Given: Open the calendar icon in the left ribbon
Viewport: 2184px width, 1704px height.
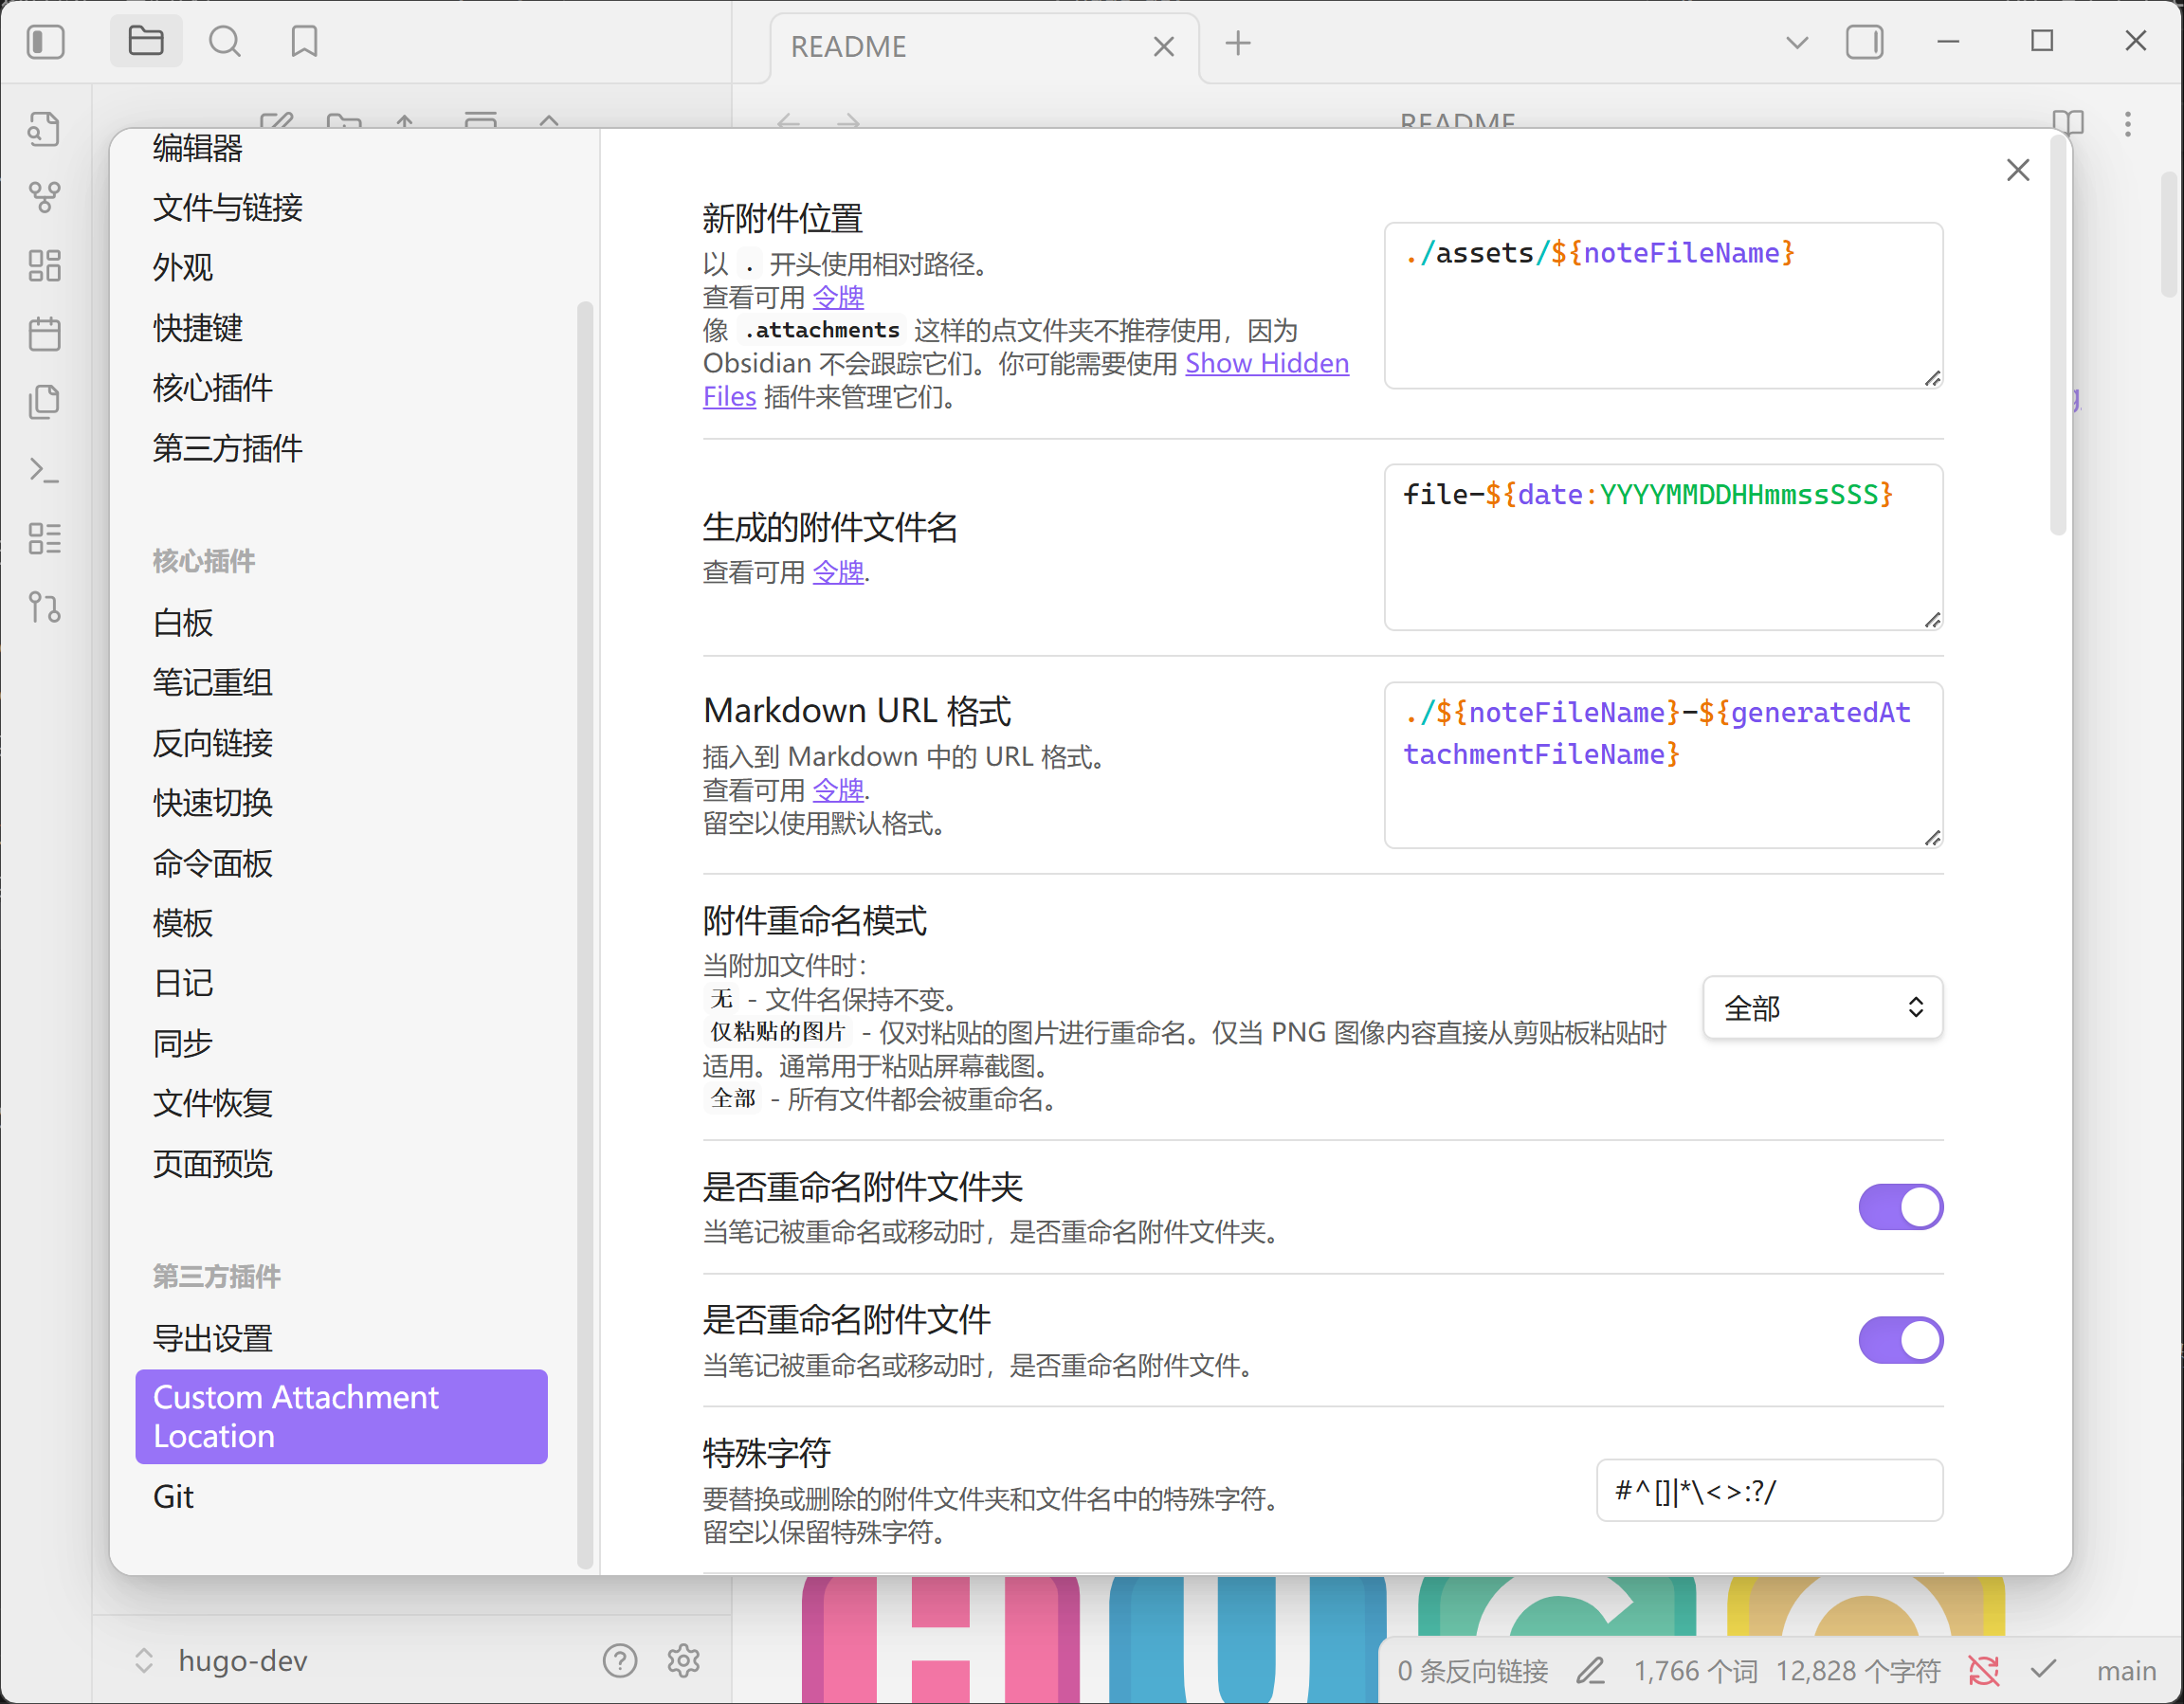Looking at the screenshot, I should [46, 334].
